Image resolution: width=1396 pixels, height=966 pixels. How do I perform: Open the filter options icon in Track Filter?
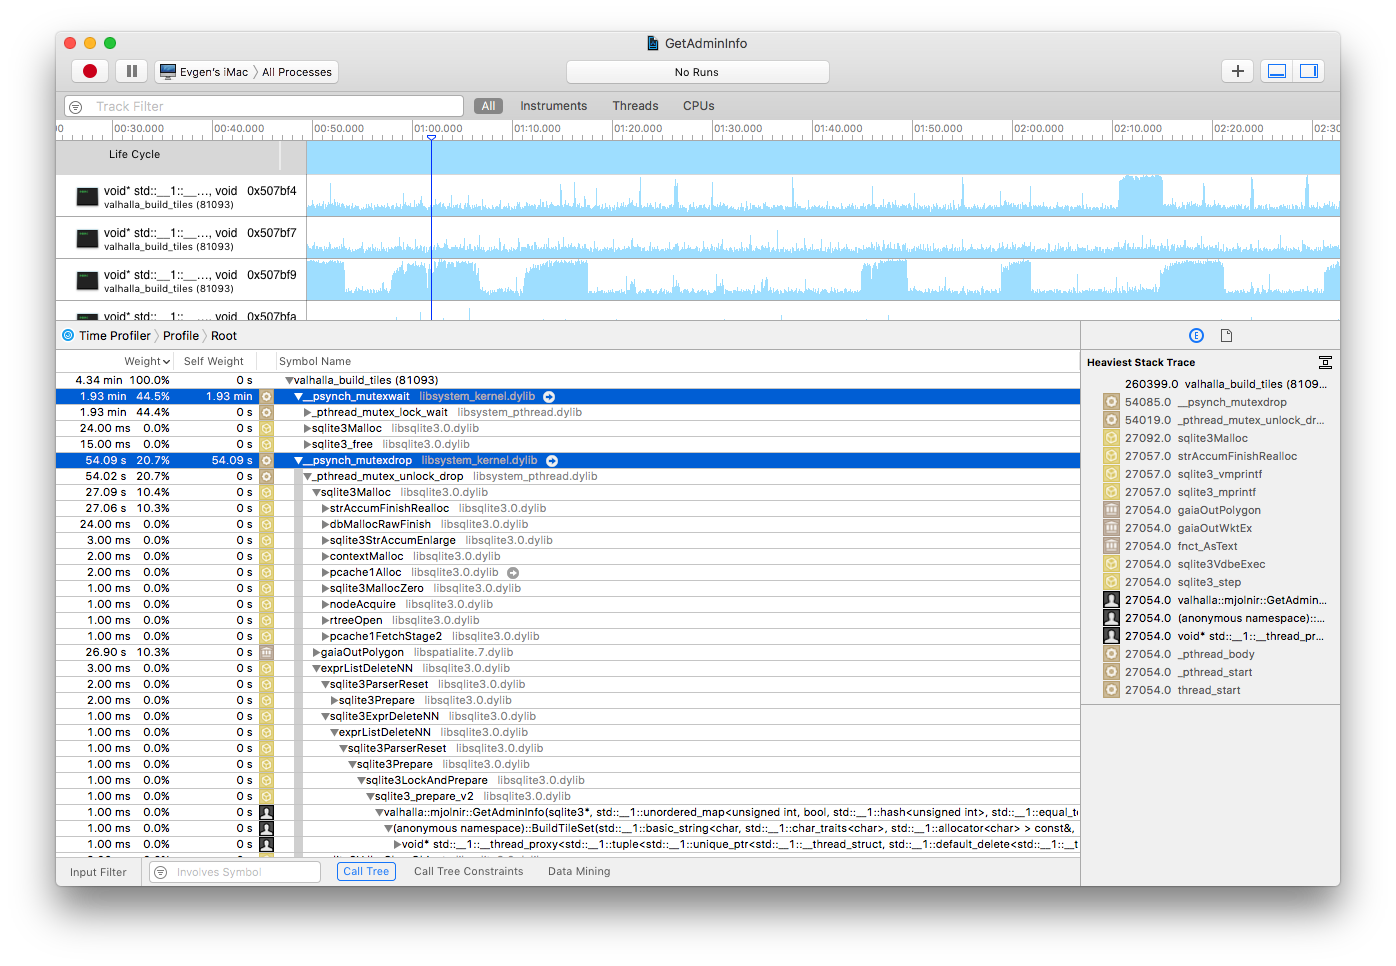pos(75,105)
